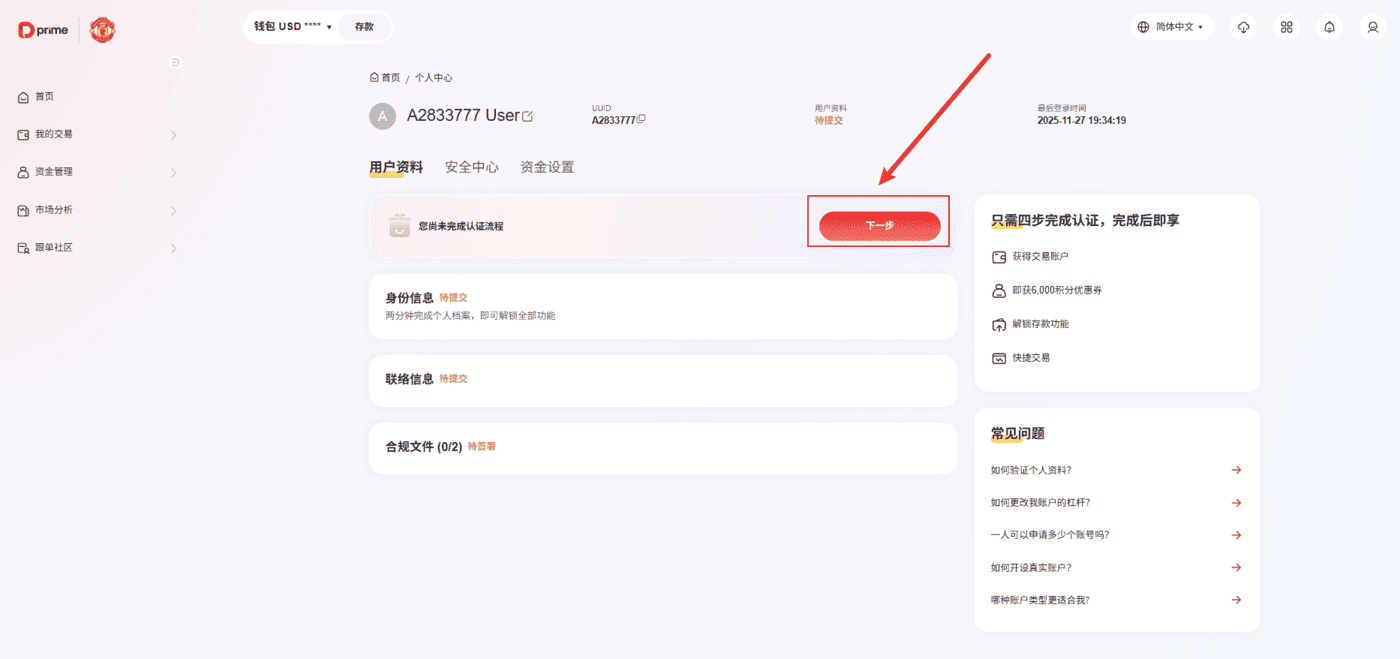Expand 资金管理 sidebar menu
This screenshot has width=1400, height=659.
coord(97,172)
